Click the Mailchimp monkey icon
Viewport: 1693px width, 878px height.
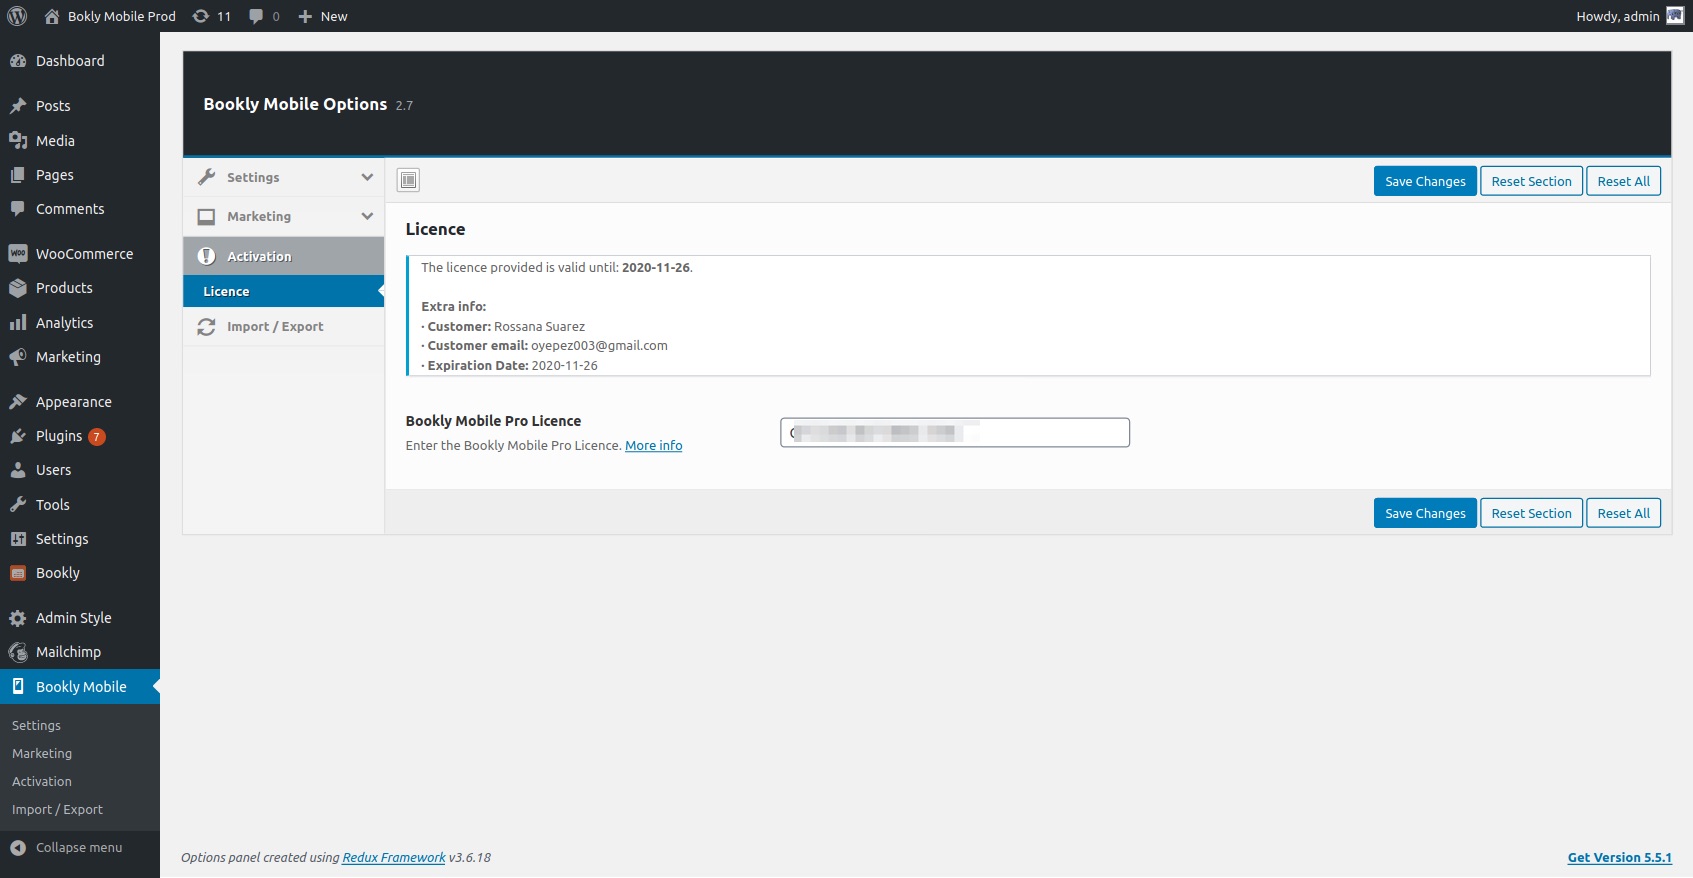[18, 652]
